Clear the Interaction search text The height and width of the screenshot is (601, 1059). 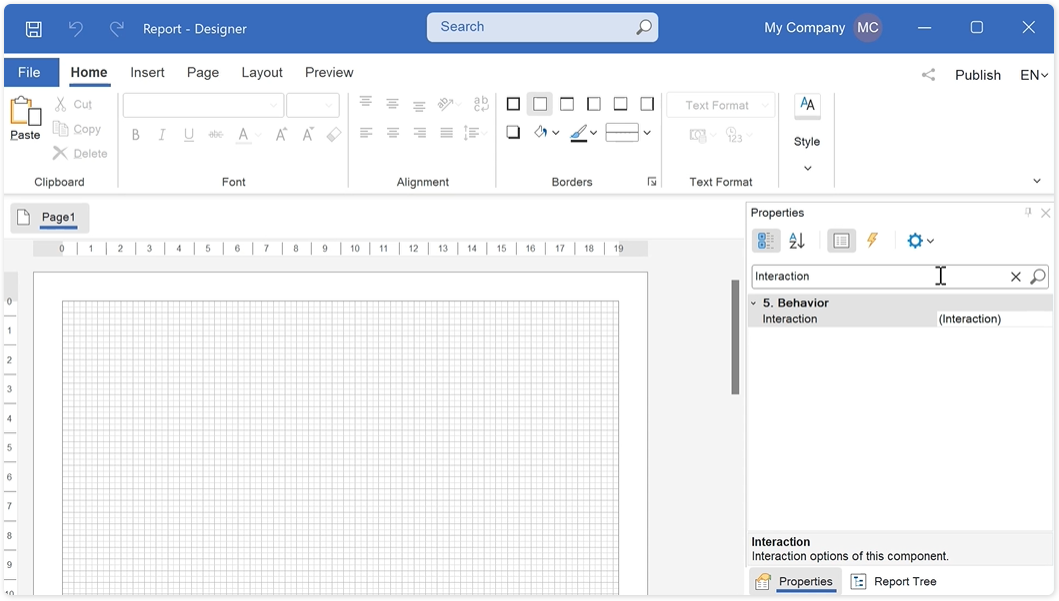pyautogui.click(x=1015, y=276)
